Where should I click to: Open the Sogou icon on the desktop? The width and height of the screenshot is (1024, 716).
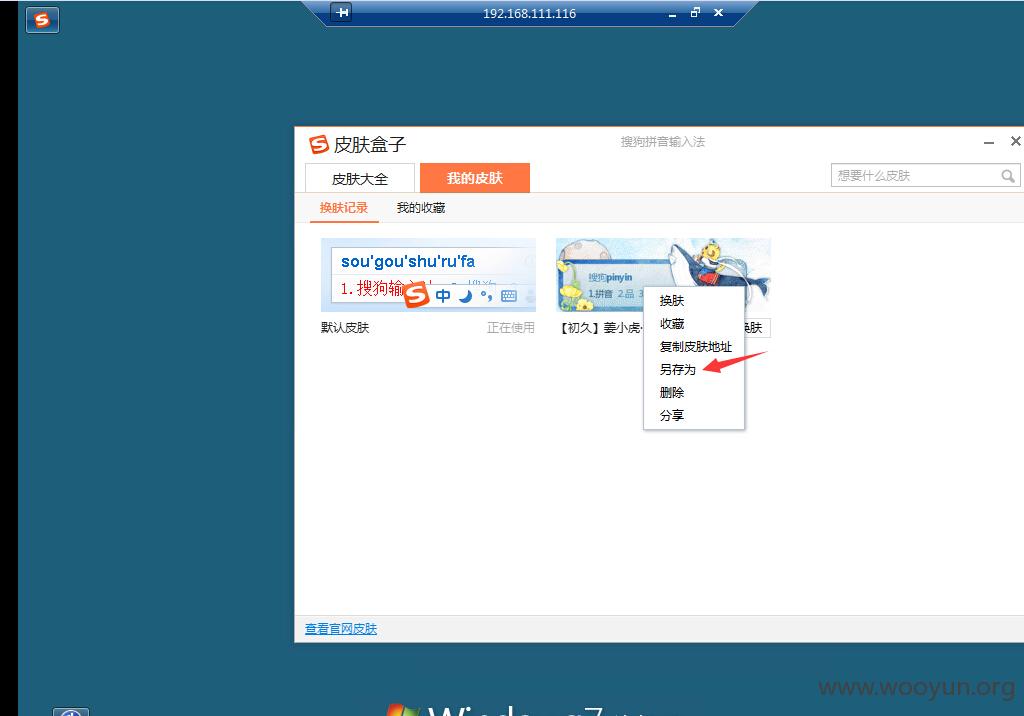point(42,20)
